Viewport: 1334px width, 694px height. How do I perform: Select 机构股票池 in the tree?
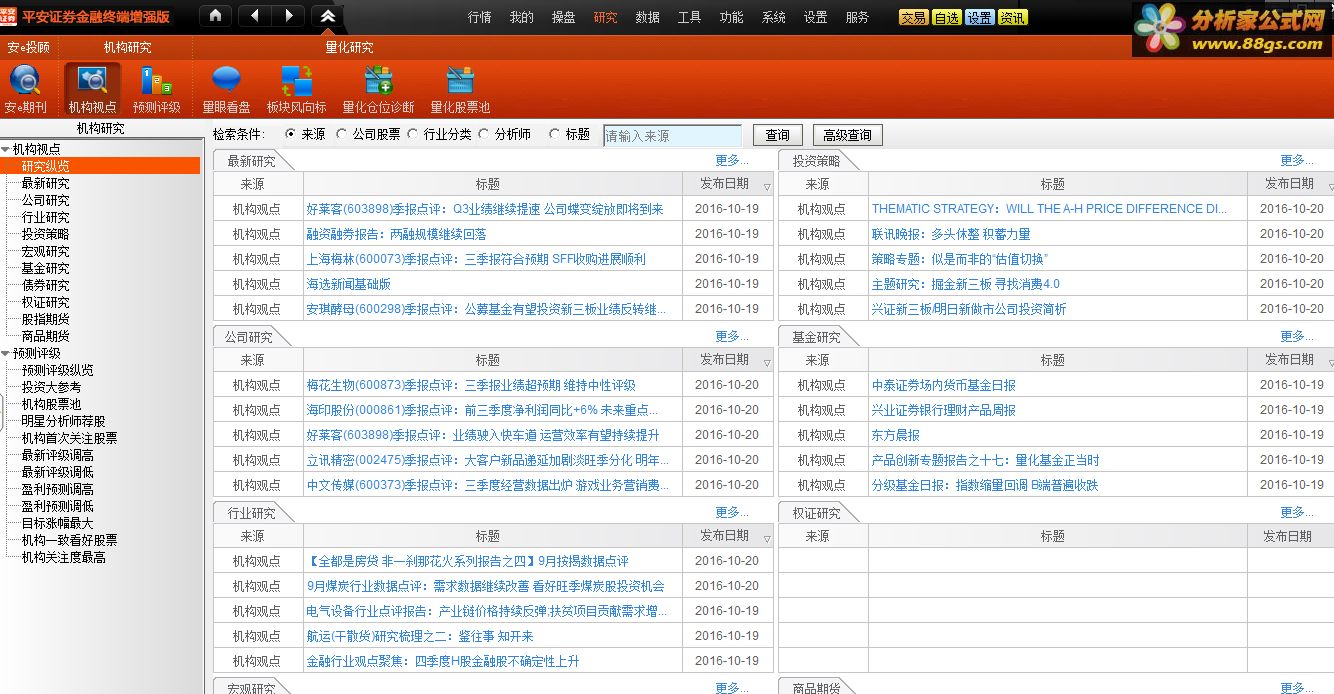point(52,404)
